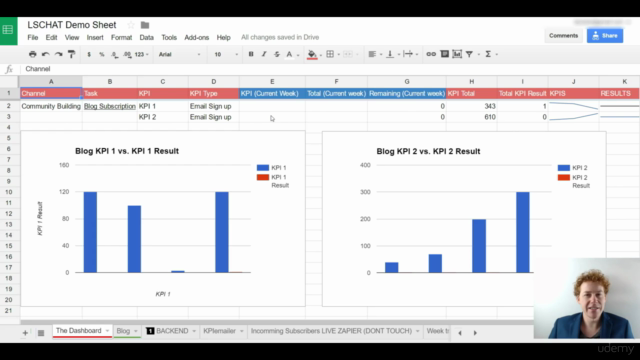Toggle bold formatting
Image resolution: width=640 pixels, height=360 pixels.
click(251, 54)
